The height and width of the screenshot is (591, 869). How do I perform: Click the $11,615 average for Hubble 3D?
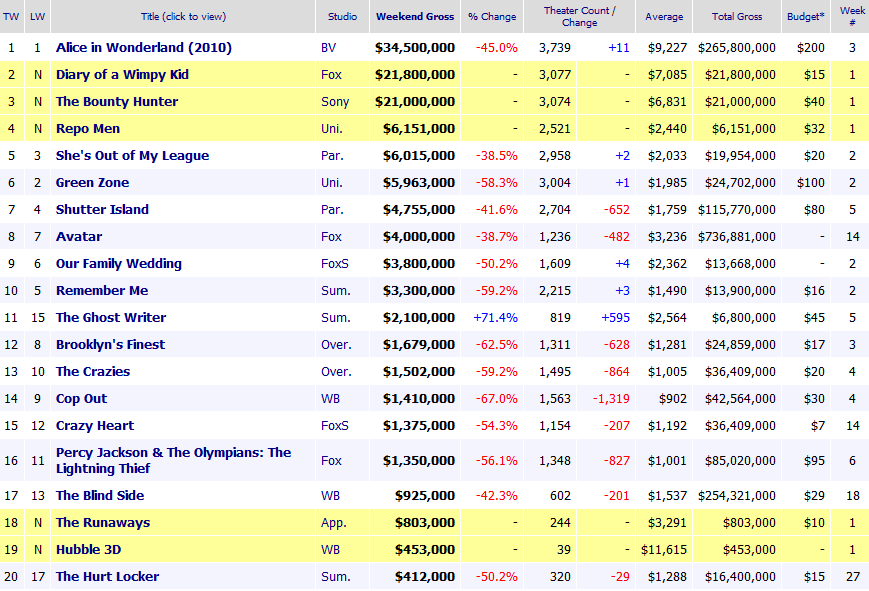[x=664, y=550]
